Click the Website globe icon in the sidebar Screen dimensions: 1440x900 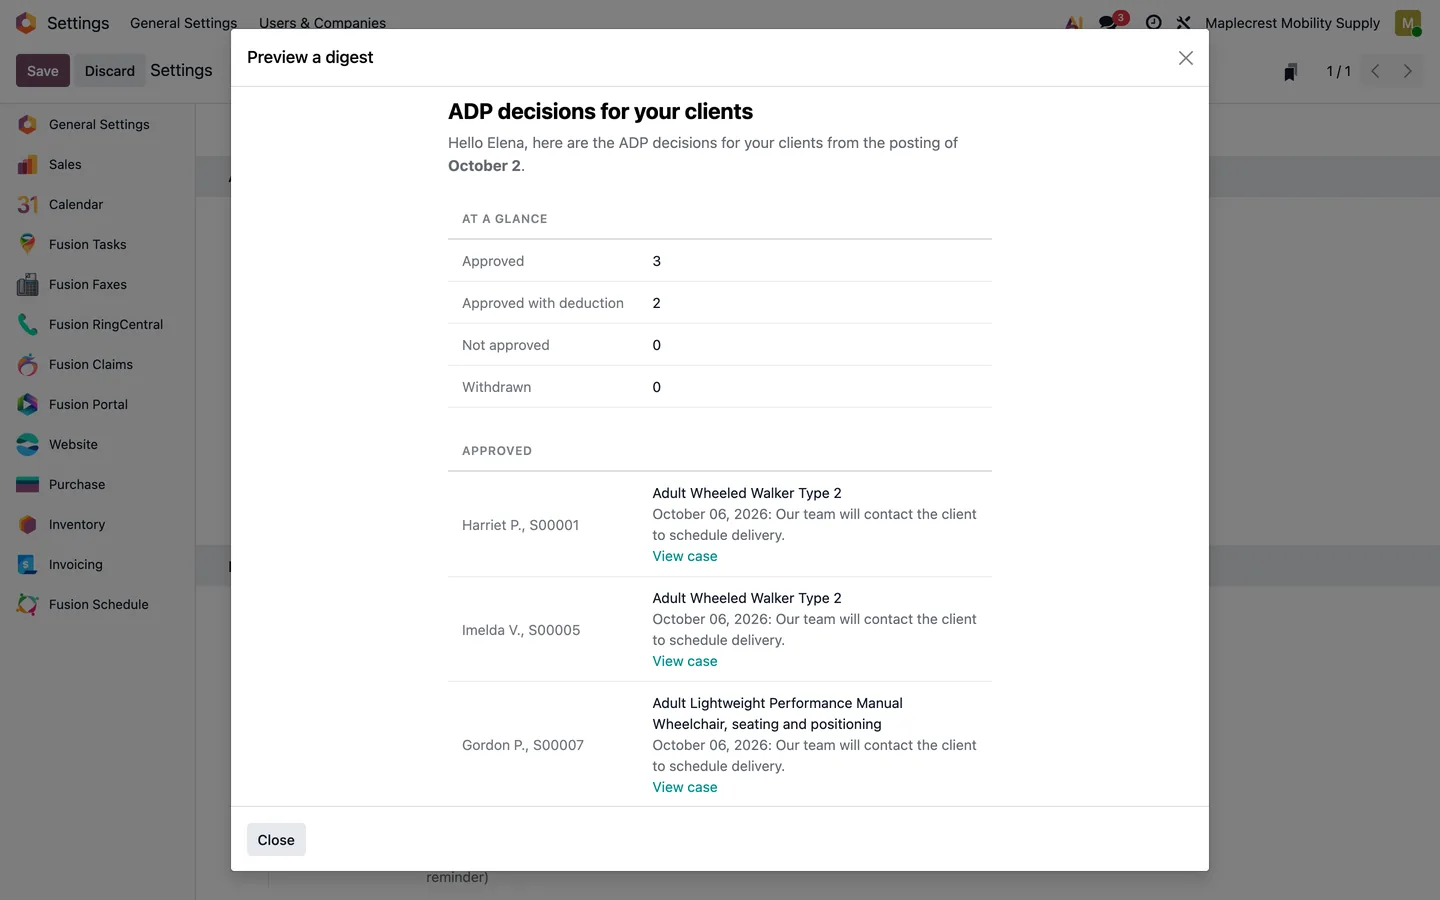click(28, 444)
